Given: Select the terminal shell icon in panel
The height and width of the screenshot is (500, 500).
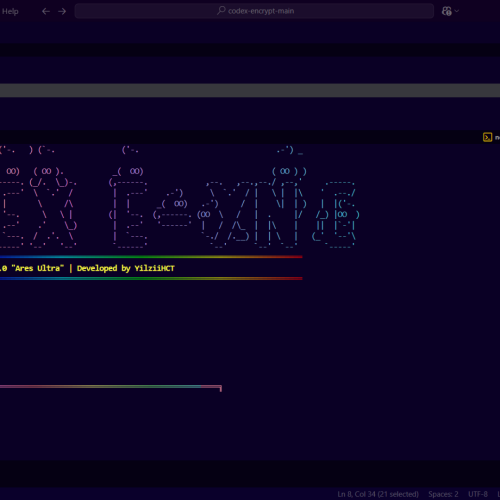Looking at the screenshot, I should pos(487,137).
